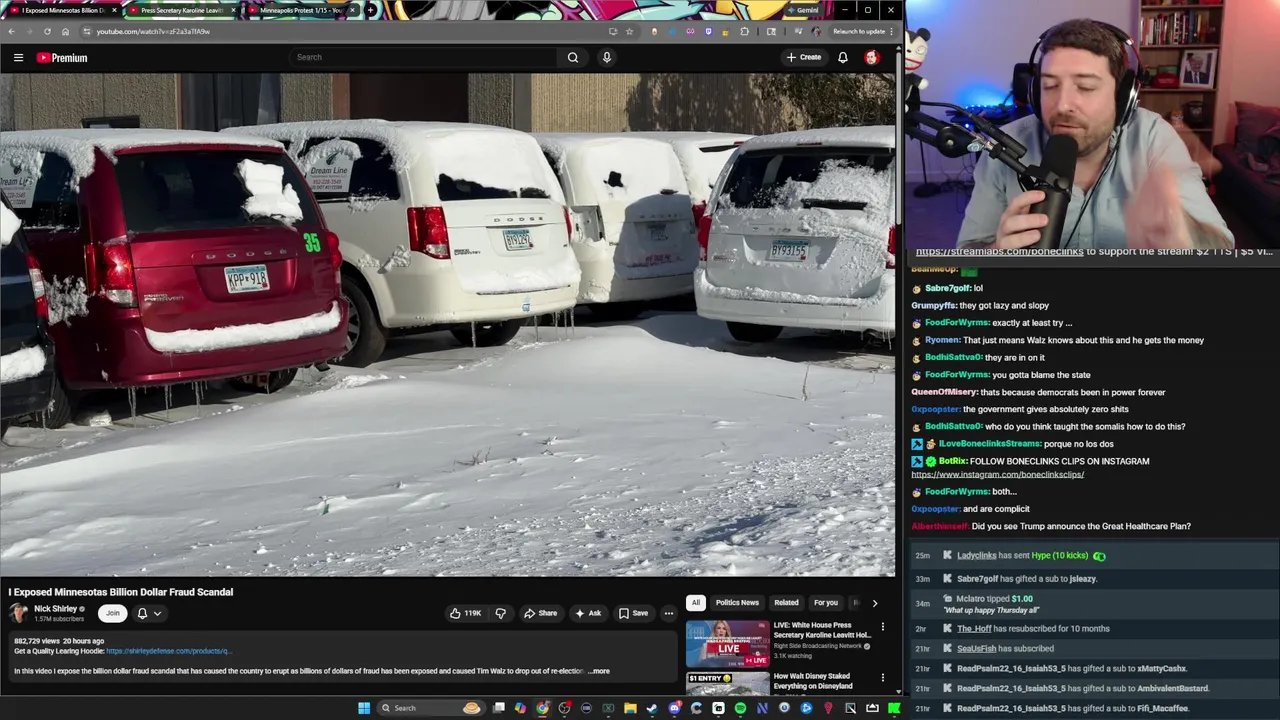
Task: Open the YouTube guide hamburger menu
Action: click(18, 58)
